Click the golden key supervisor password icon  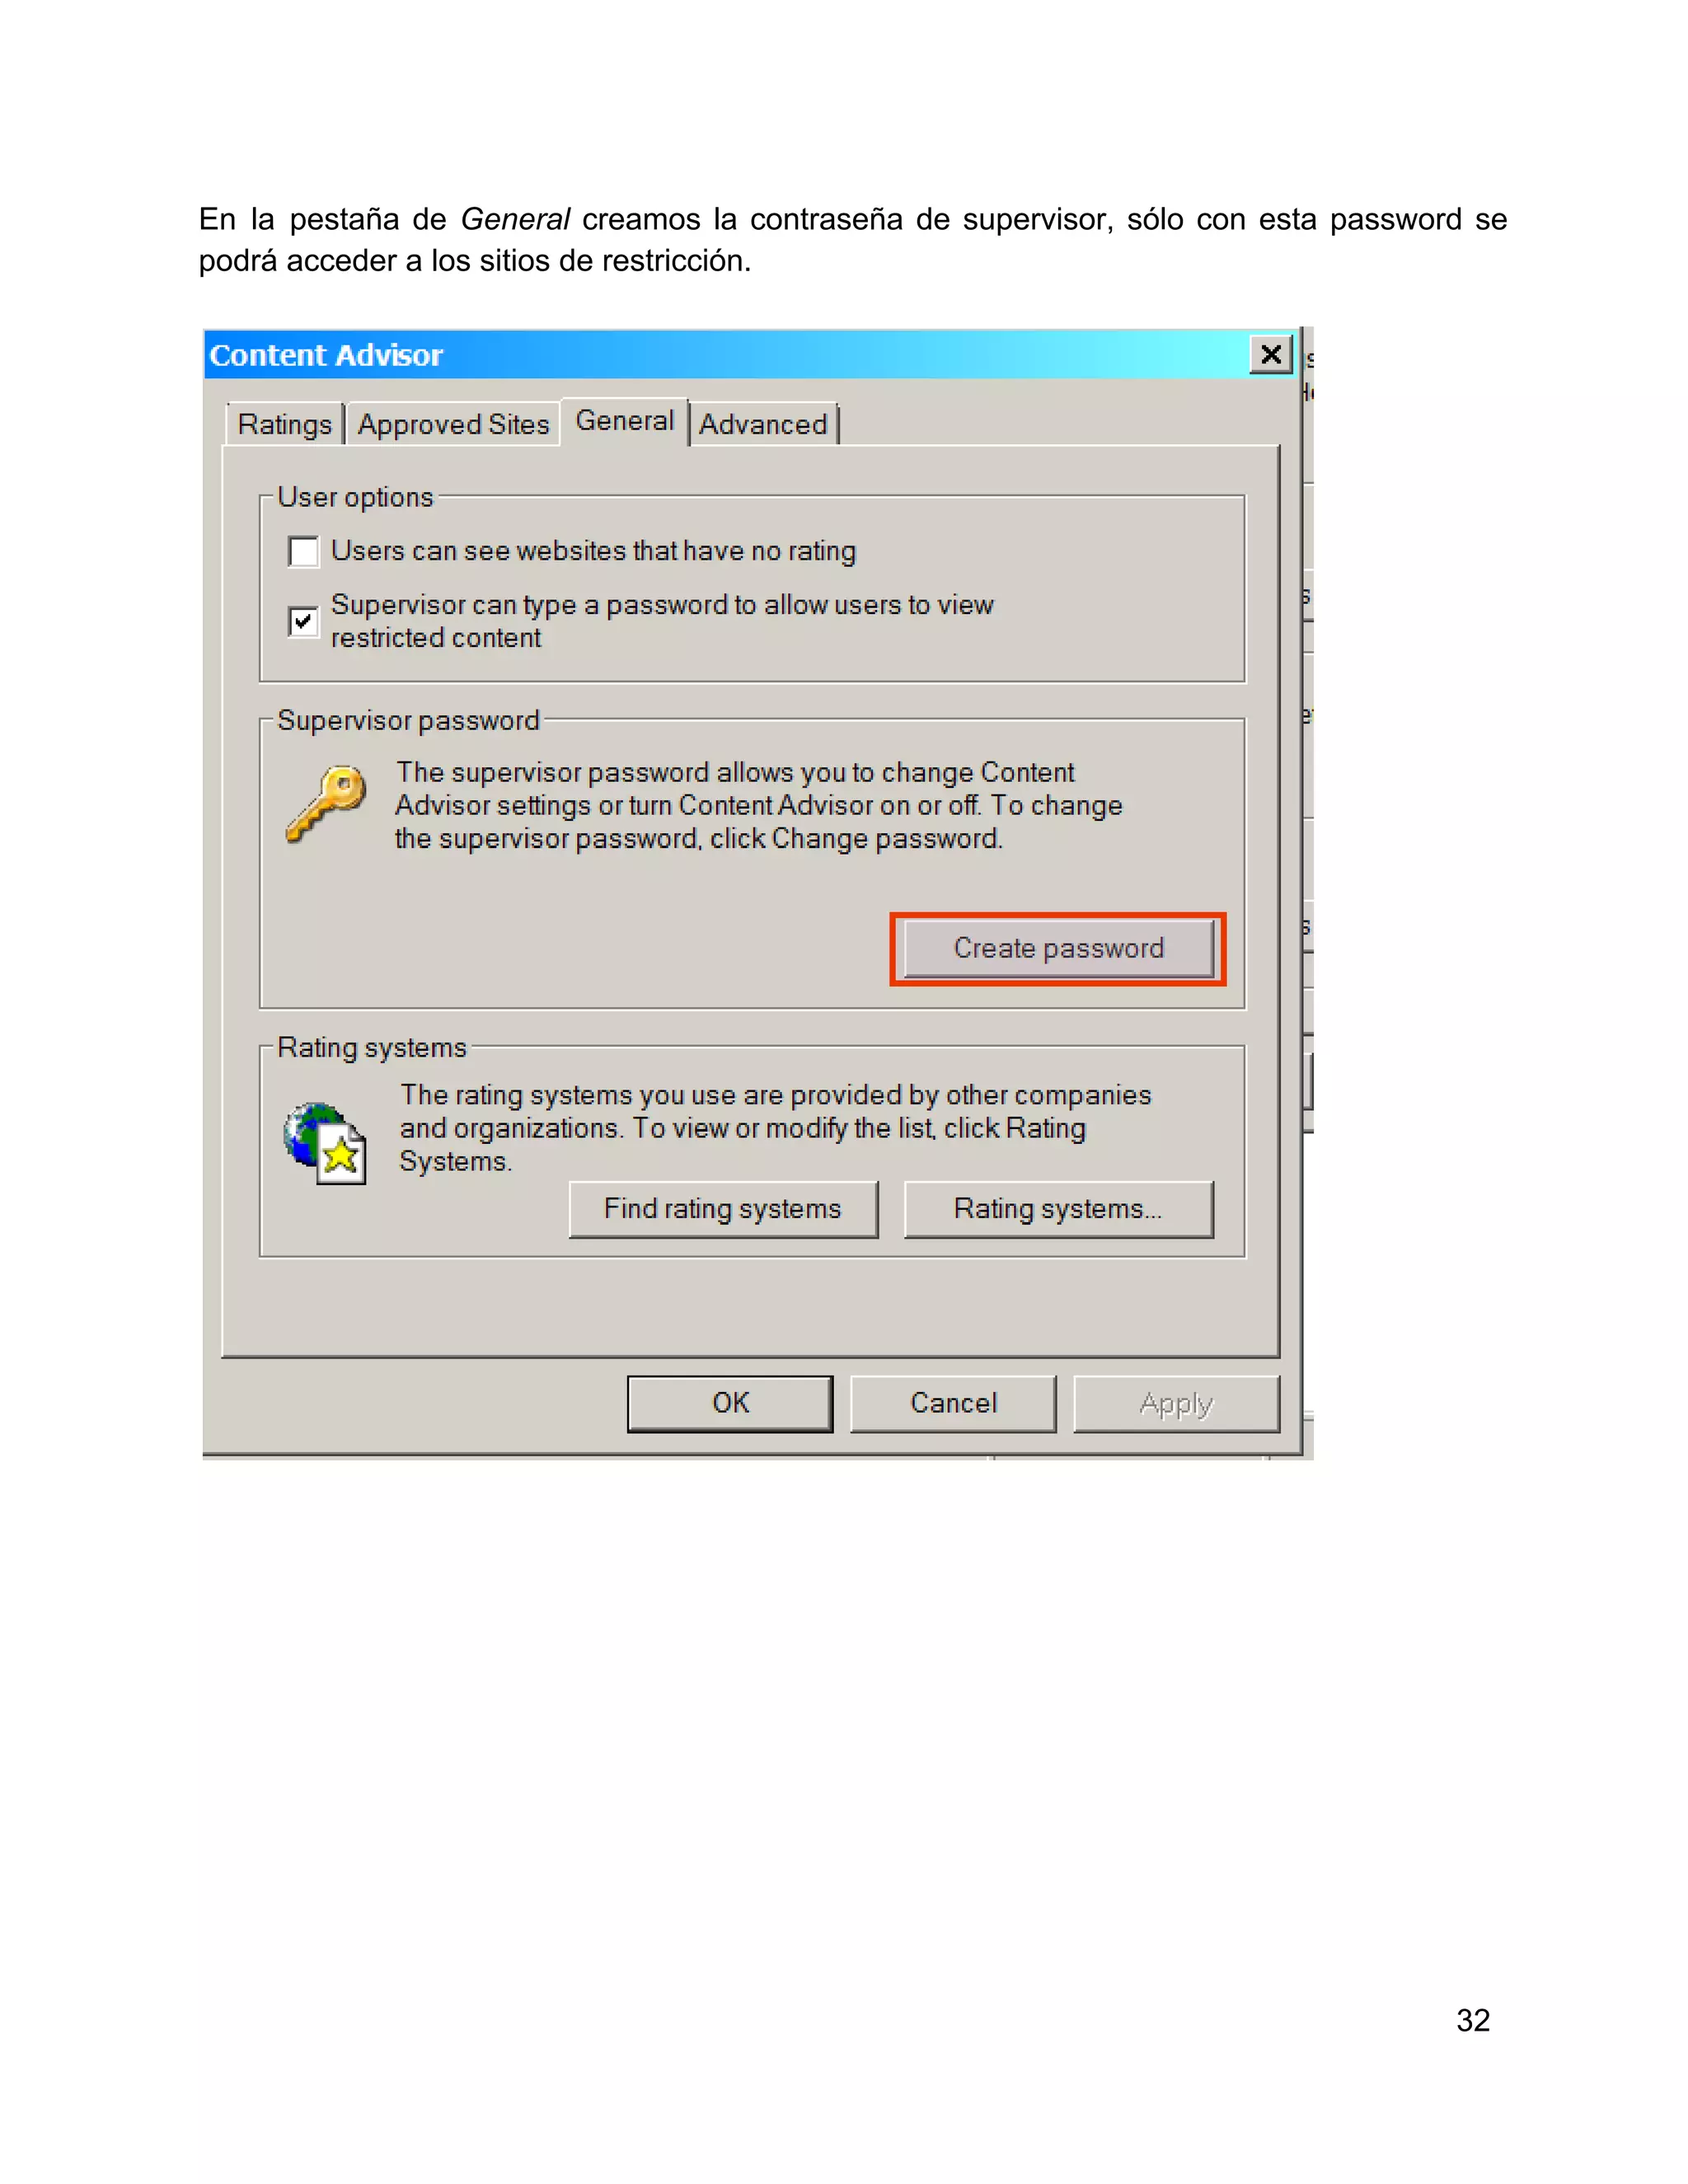[x=326, y=805]
